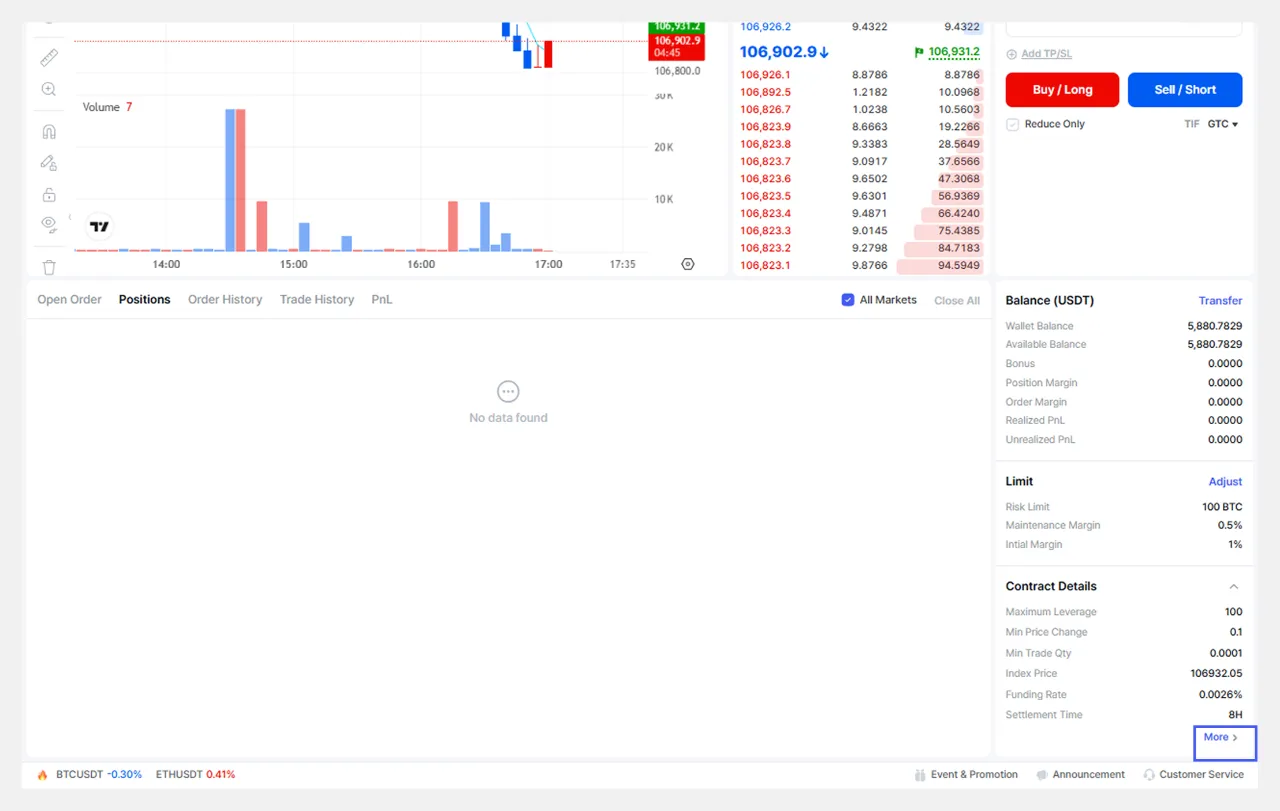Click the Transfer link in Balance

tap(1220, 301)
